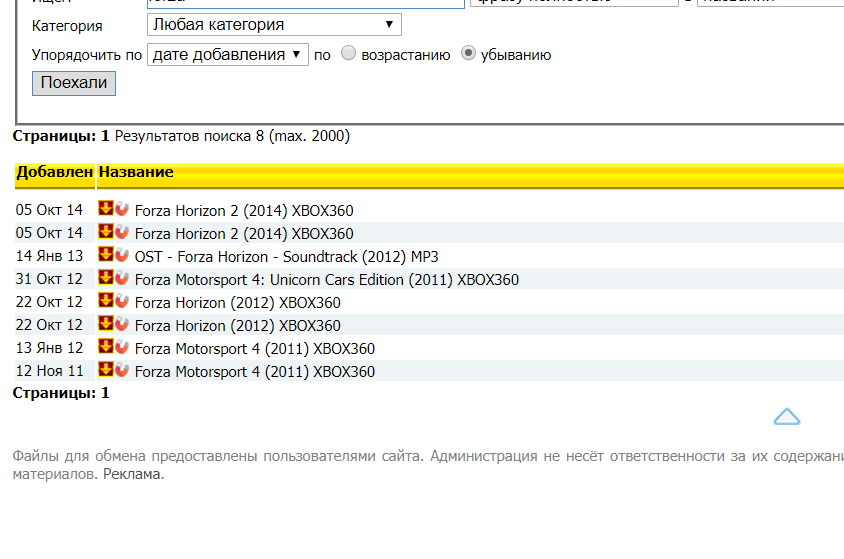Image resolution: width=844 pixels, height=559 pixels.
Task: Open Forza Motorsport 4 link added 13 Янв 12
Action: pos(255,349)
